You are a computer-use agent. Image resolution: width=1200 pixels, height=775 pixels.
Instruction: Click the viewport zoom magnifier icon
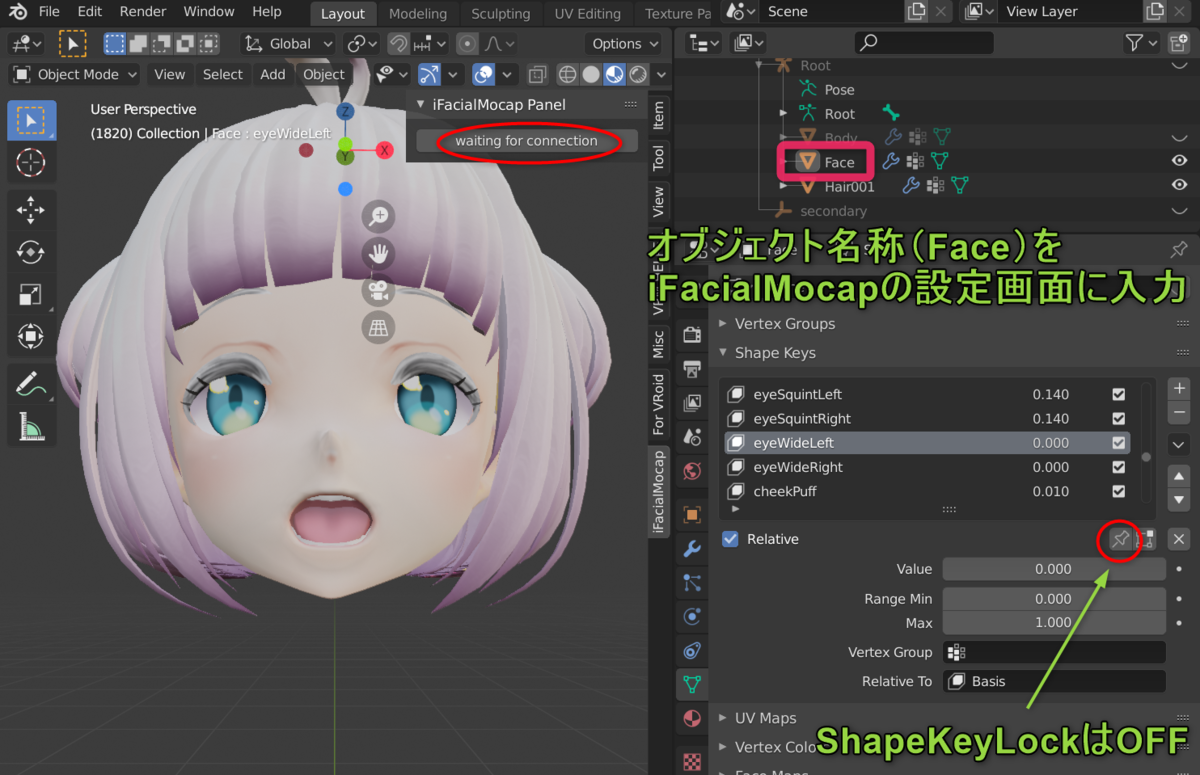tap(379, 217)
